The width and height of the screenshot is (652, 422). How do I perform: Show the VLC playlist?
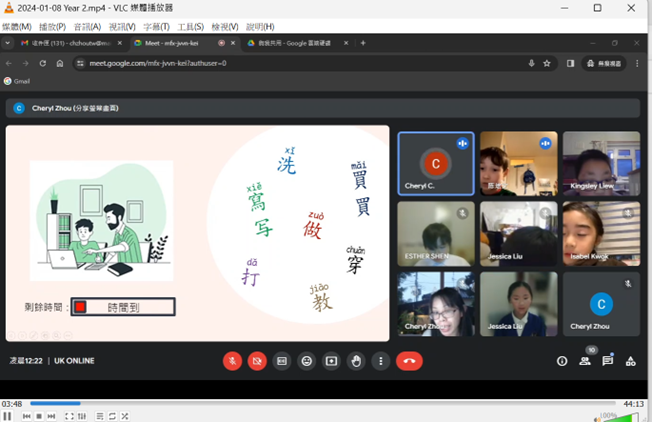pos(100,416)
